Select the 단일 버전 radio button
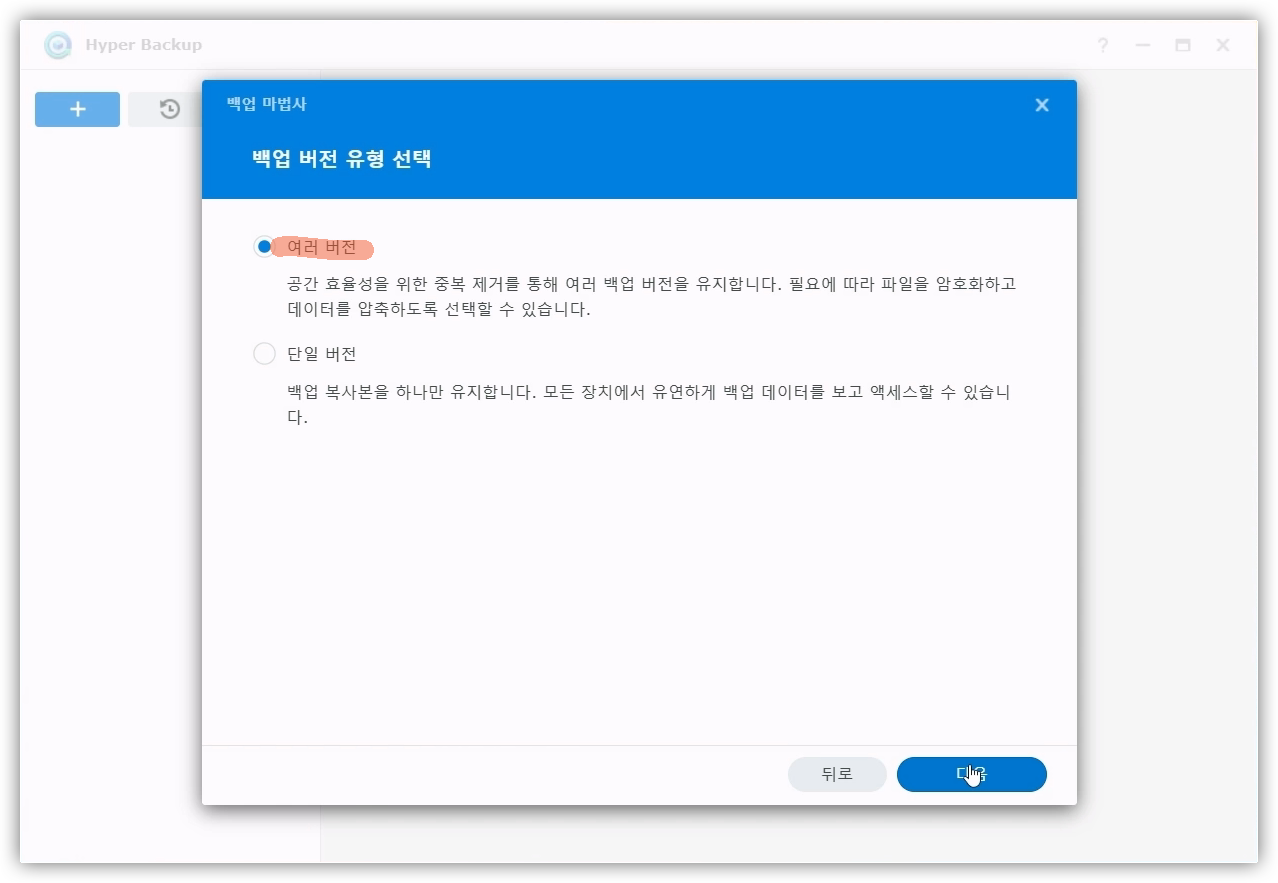Image resolution: width=1278 pixels, height=883 pixels. 264,354
